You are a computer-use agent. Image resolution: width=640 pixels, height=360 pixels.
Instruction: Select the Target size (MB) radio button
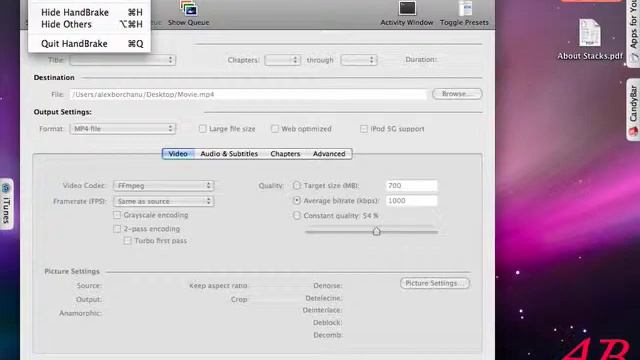click(x=297, y=186)
